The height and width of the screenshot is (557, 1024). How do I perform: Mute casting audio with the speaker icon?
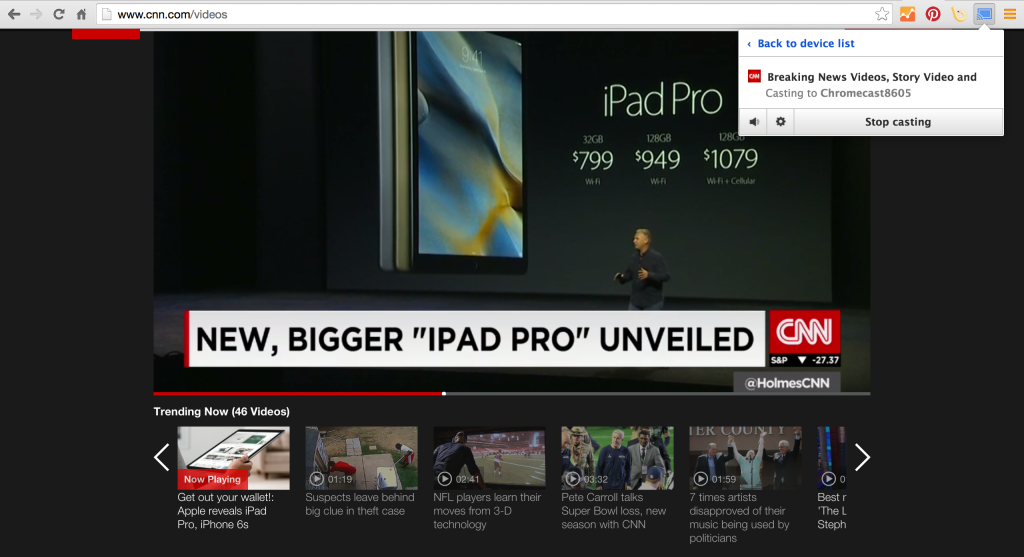point(754,121)
